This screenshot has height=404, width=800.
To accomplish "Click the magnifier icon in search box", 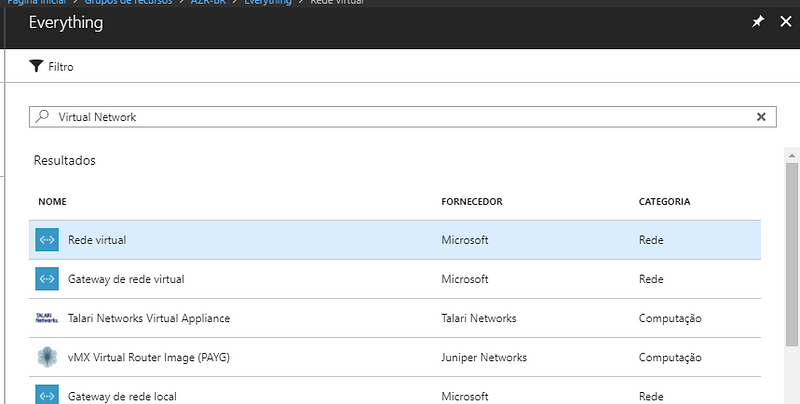I will pyautogui.click(x=42, y=116).
